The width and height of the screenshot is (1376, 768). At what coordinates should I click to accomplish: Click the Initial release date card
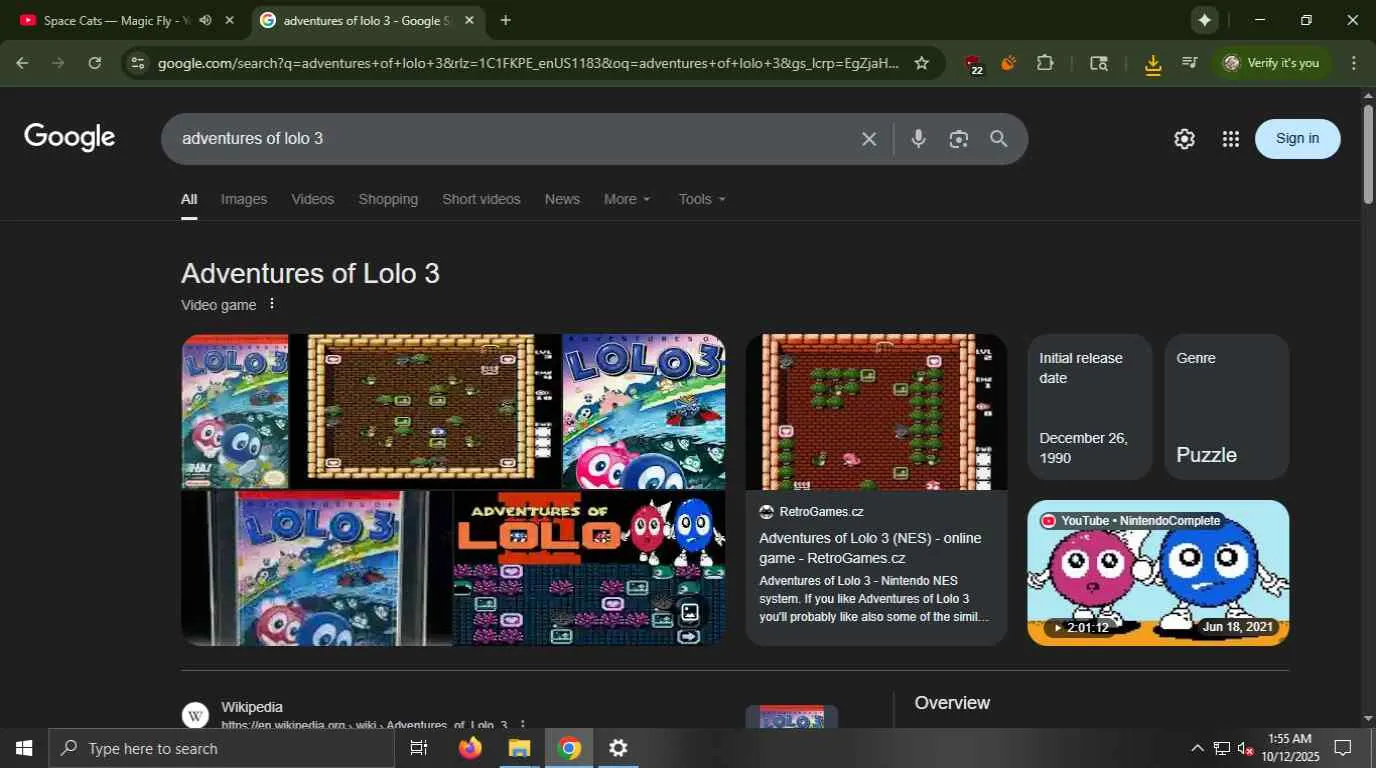click(1089, 407)
